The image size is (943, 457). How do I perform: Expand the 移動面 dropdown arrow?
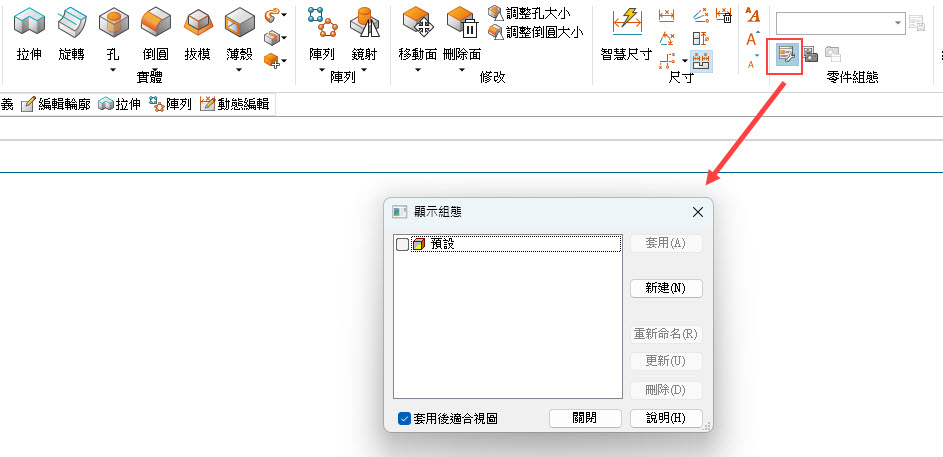pos(416,71)
